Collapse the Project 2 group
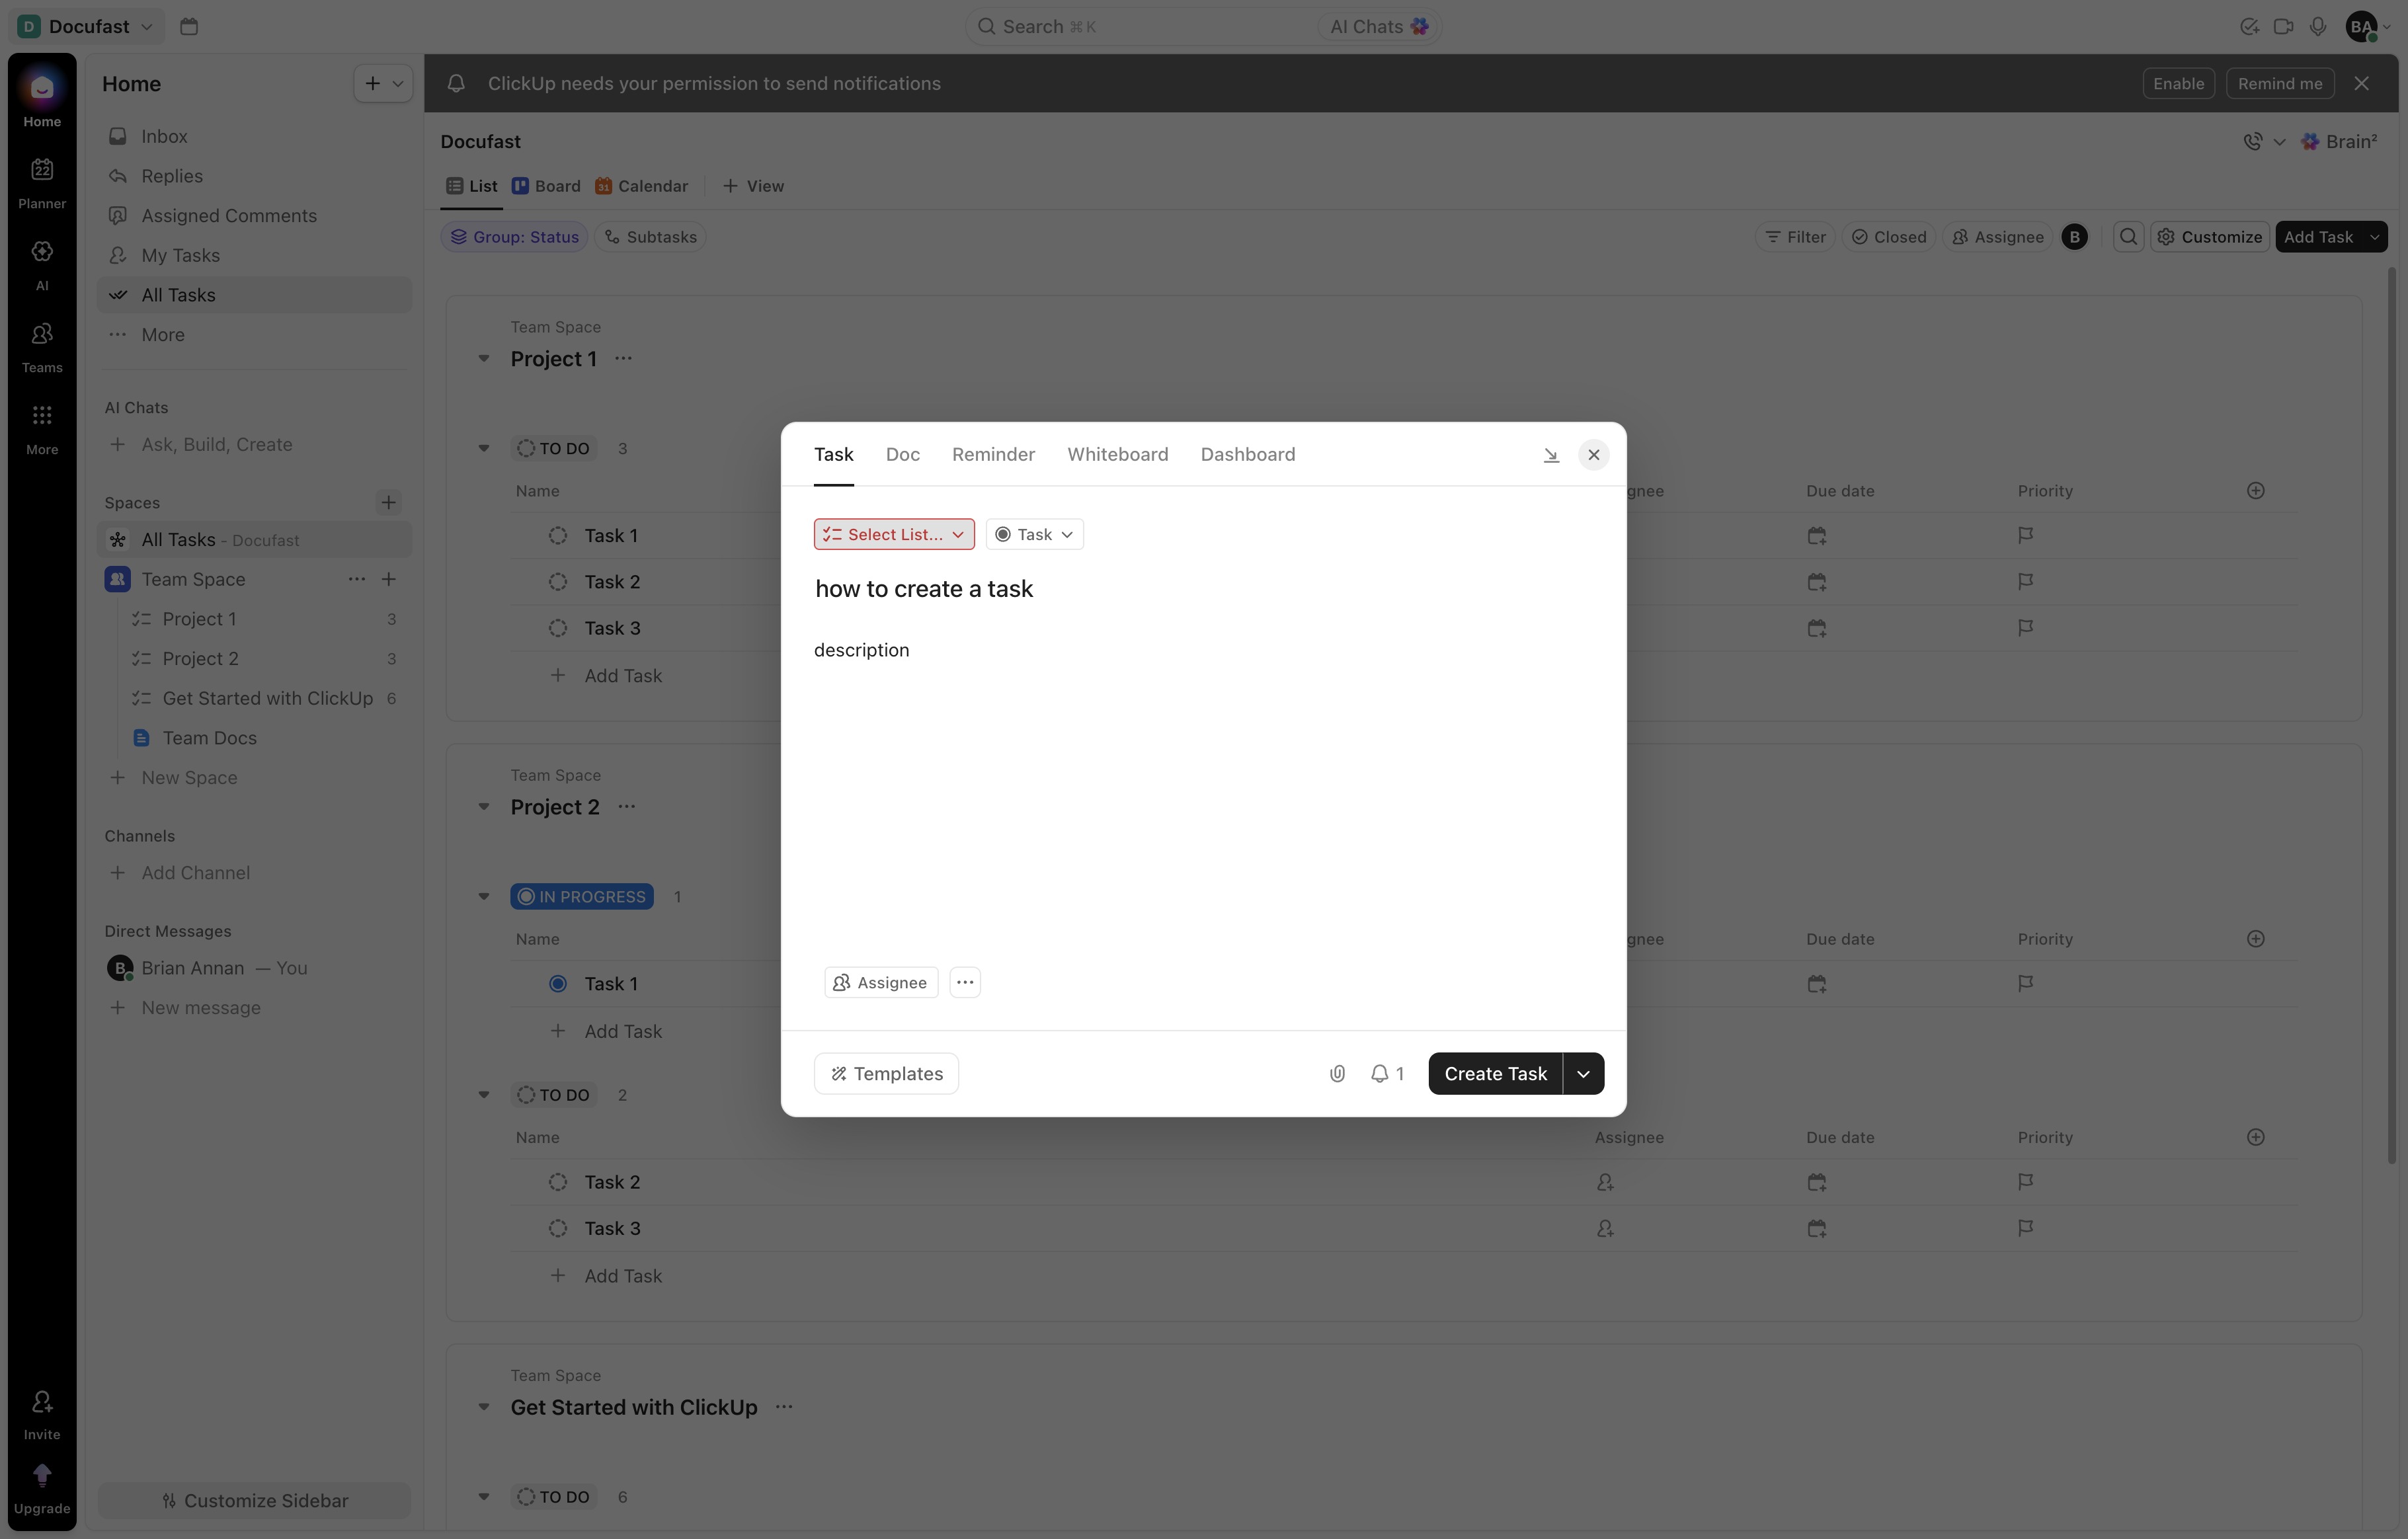2408x1539 pixels. coord(484,807)
